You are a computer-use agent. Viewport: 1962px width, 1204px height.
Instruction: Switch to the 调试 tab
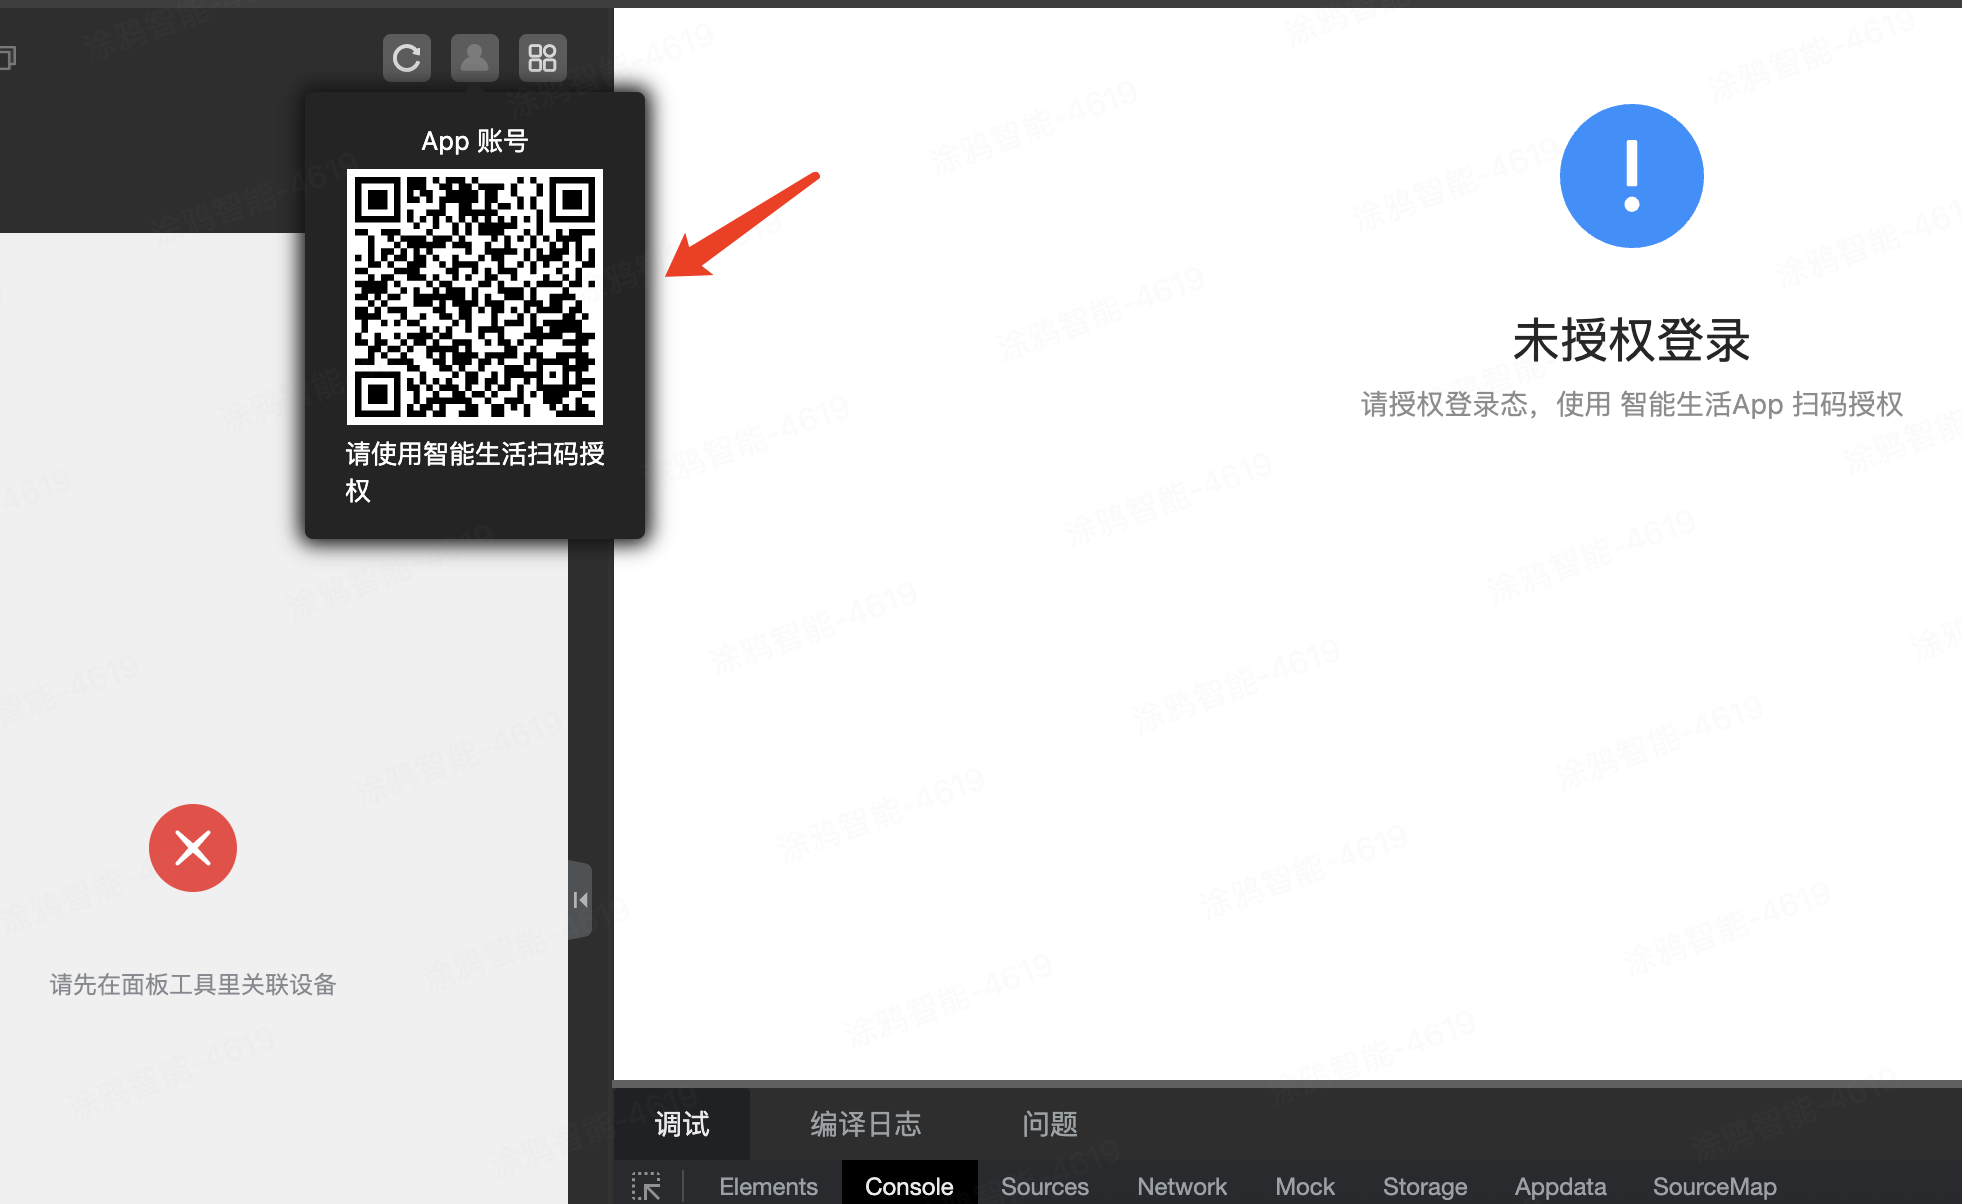point(682,1124)
